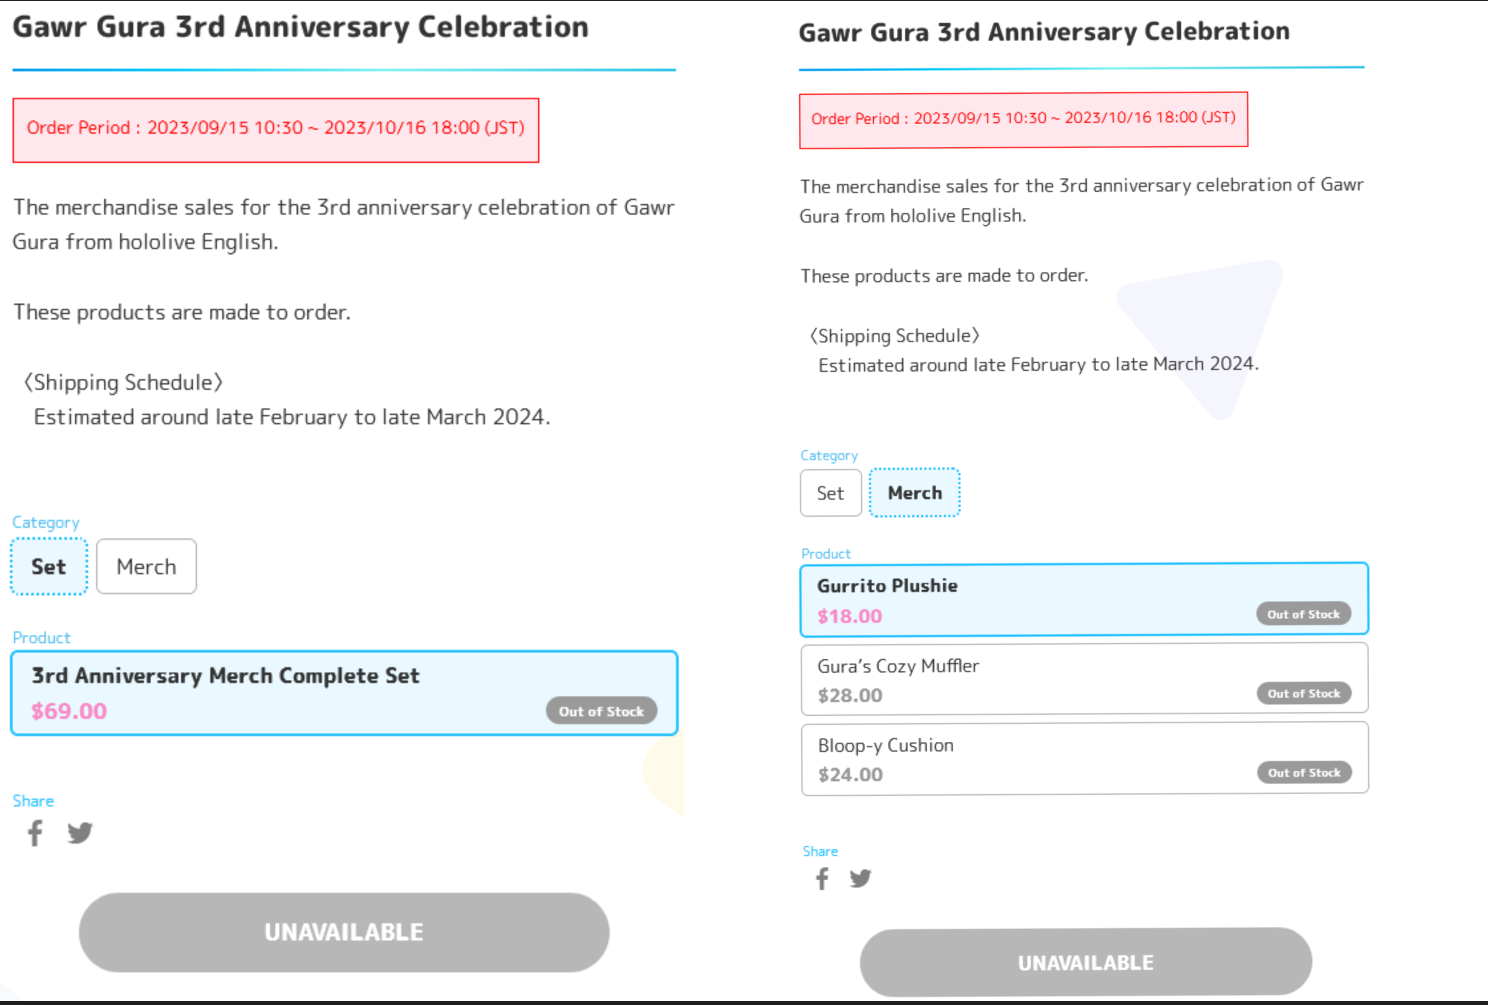The height and width of the screenshot is (1005, 1488).
Task: Click UNAVAILABLE button under the Complete Set panel
Action: coord(344,932)
